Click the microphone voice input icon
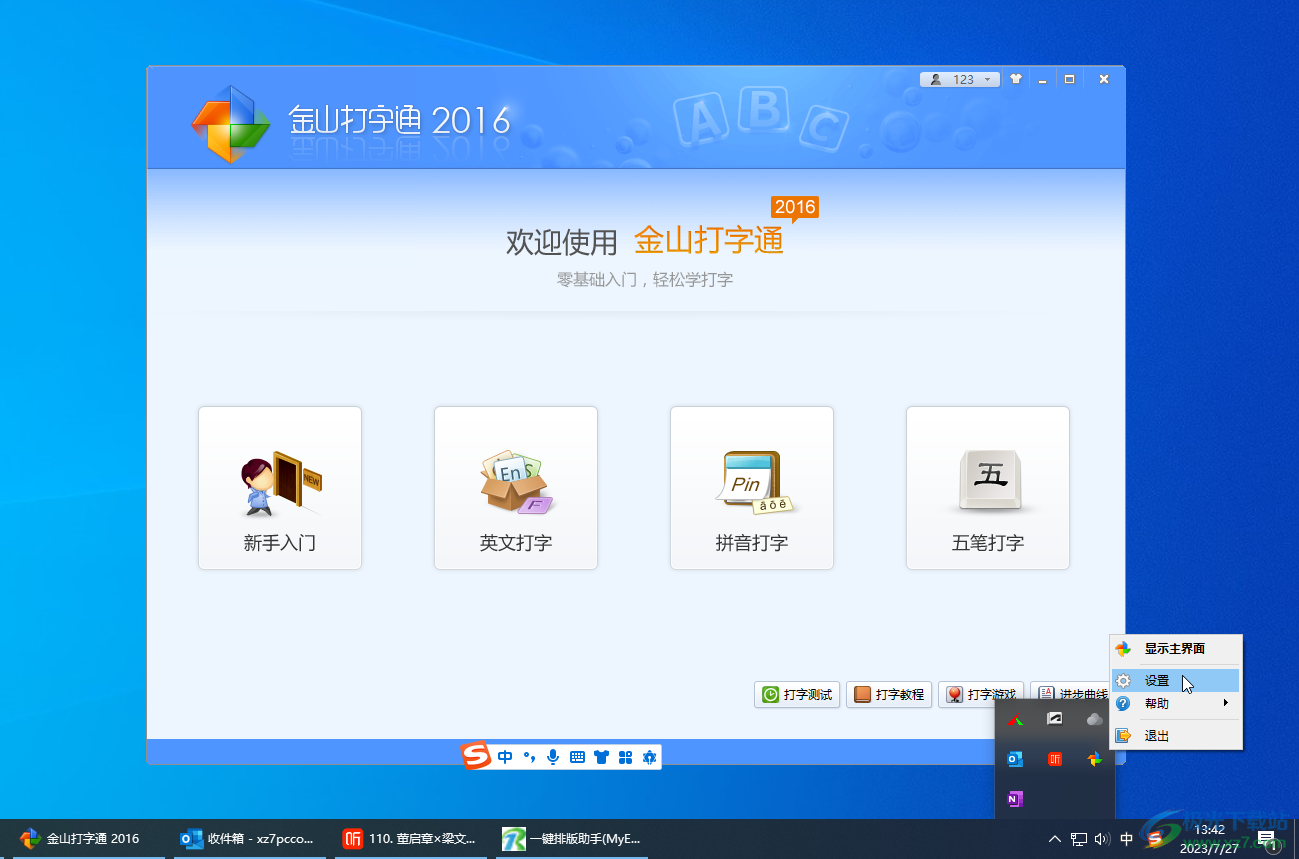 pos(553,757)
